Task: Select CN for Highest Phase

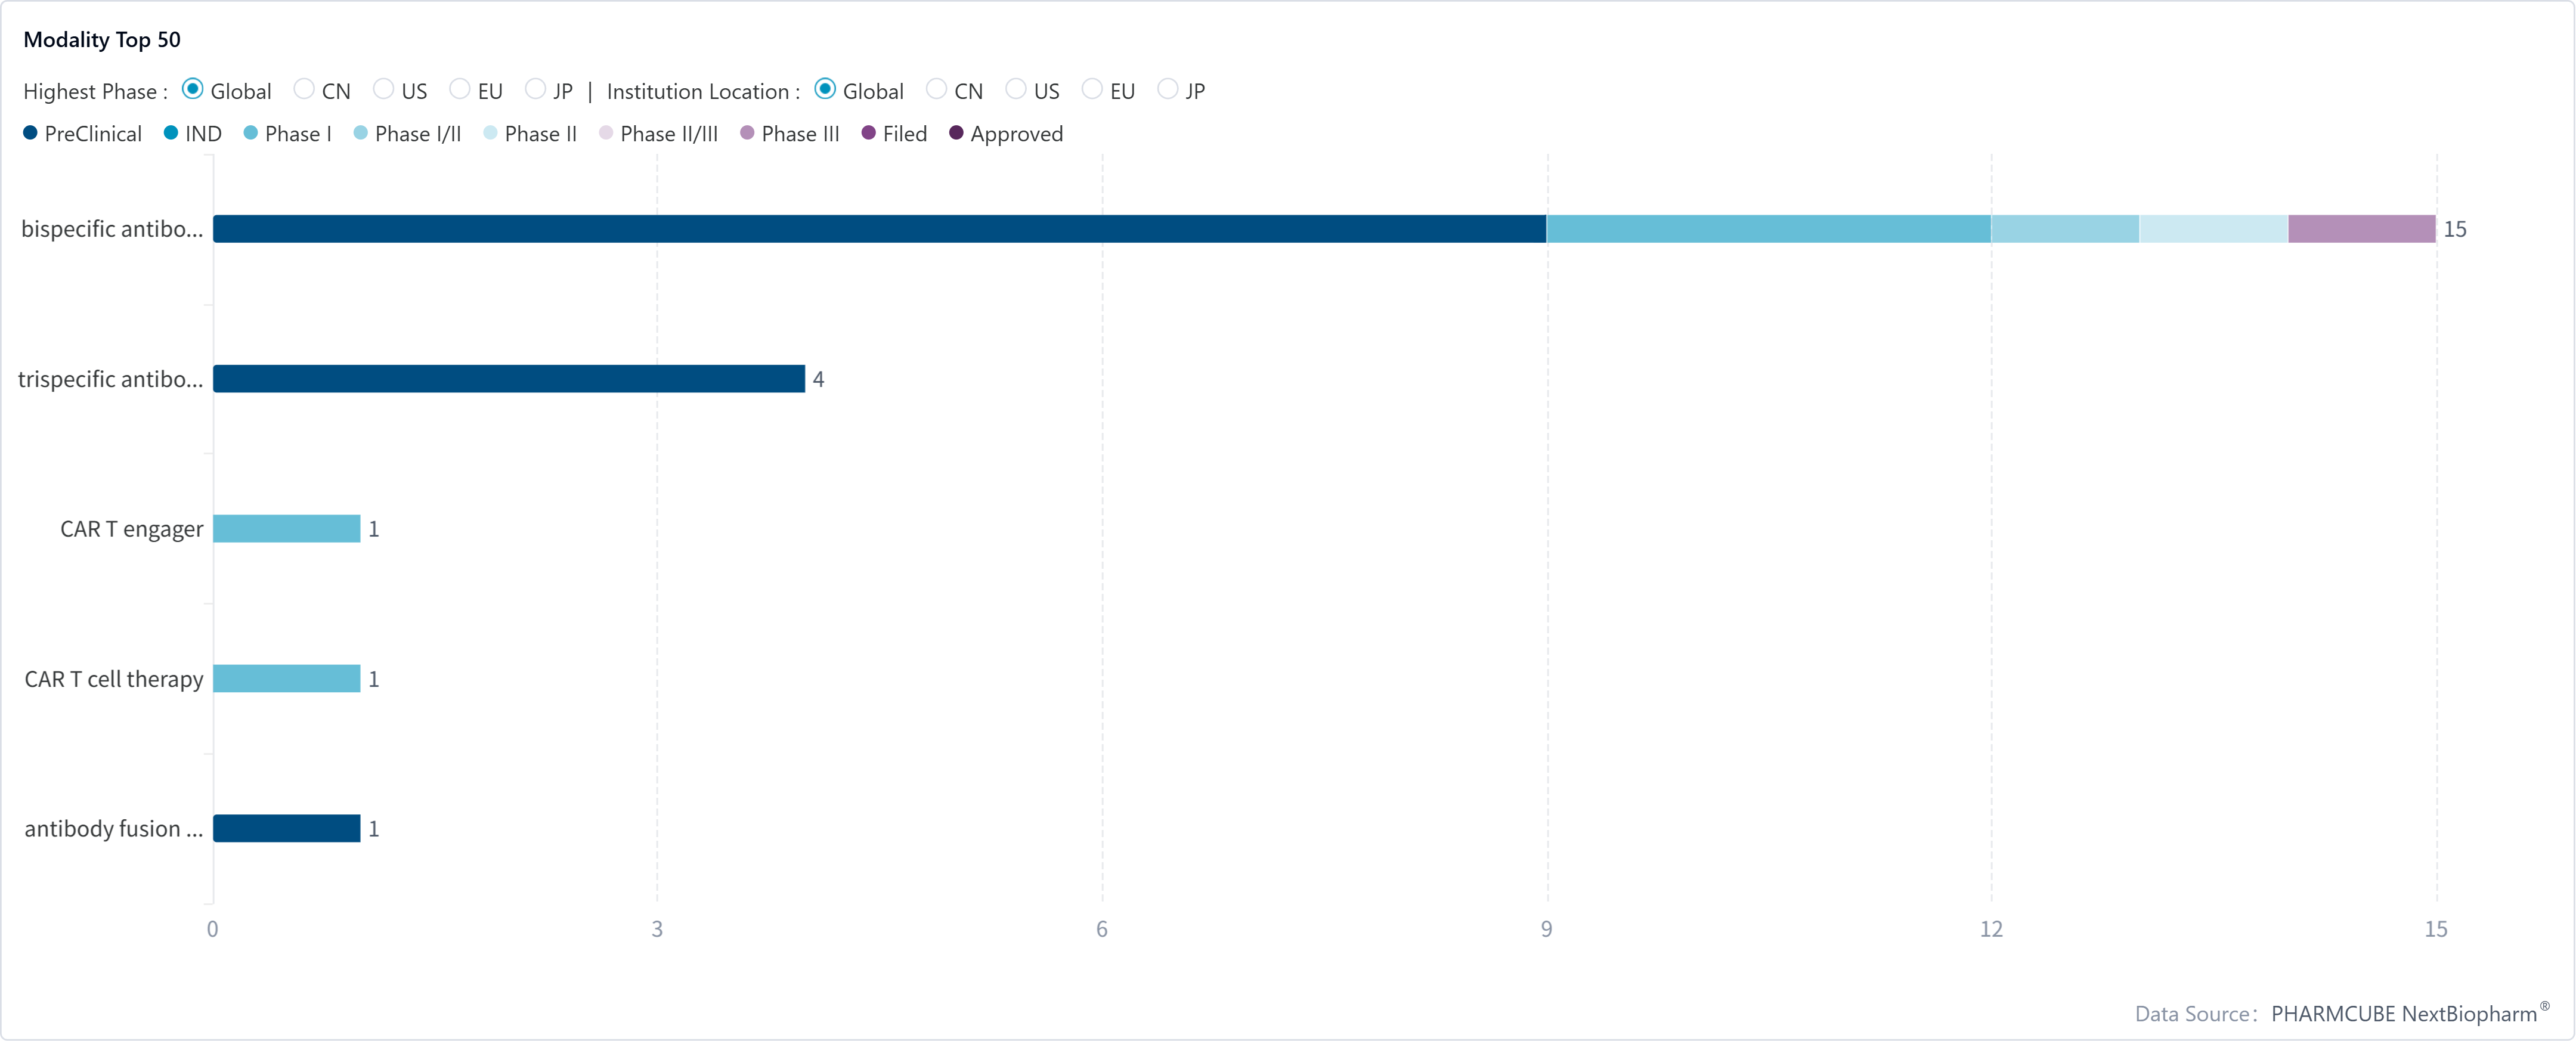Action: pos(304,90)
